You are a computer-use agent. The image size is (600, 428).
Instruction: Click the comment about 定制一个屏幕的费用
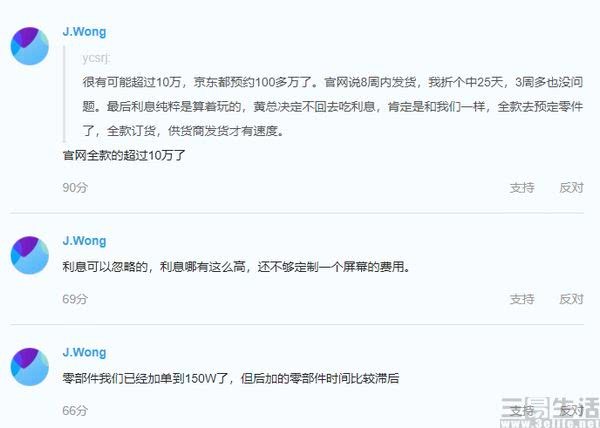pos(236,267)
